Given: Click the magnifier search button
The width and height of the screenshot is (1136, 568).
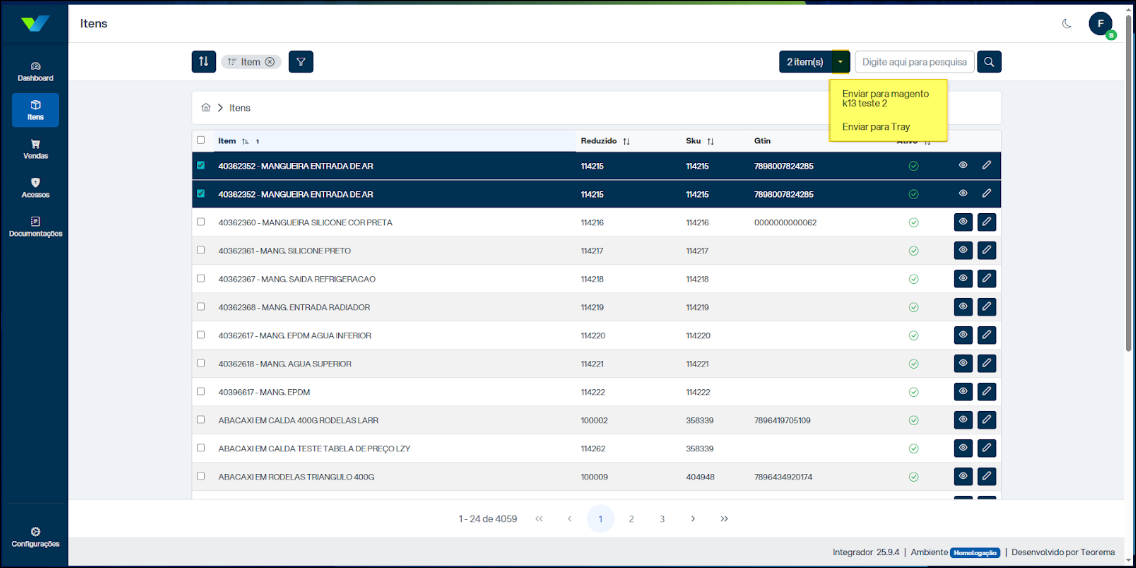Looking at the screenshot, I should click(x=989, y=62).
